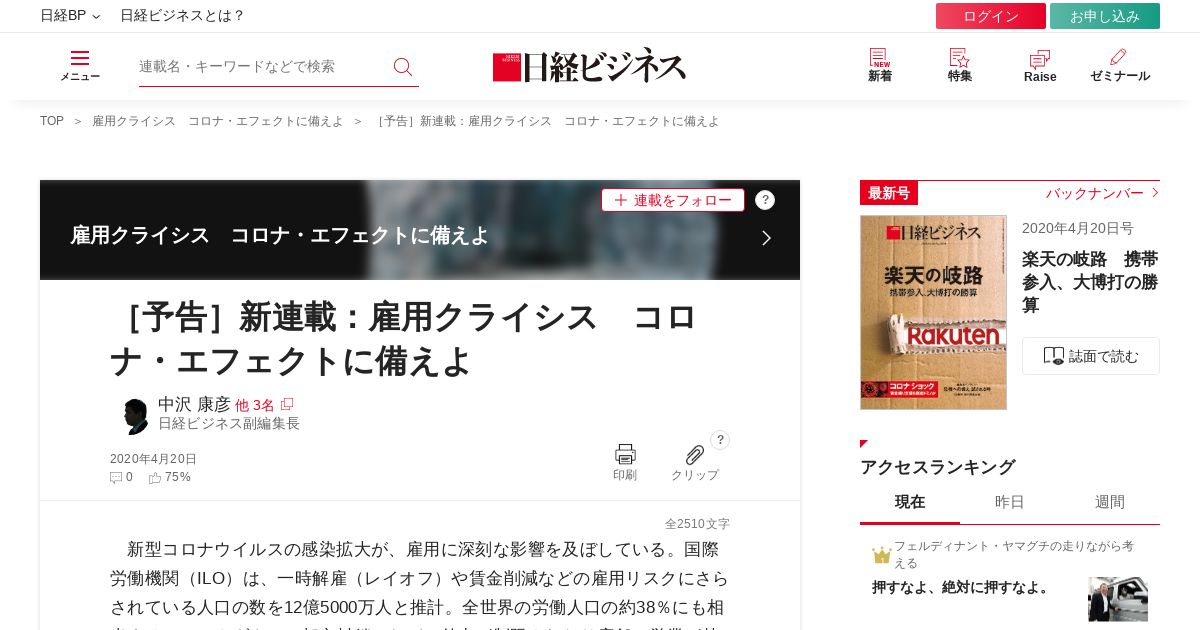Click 連載をフォロー button
The image size is (1200, 630).
pos(673,200)
